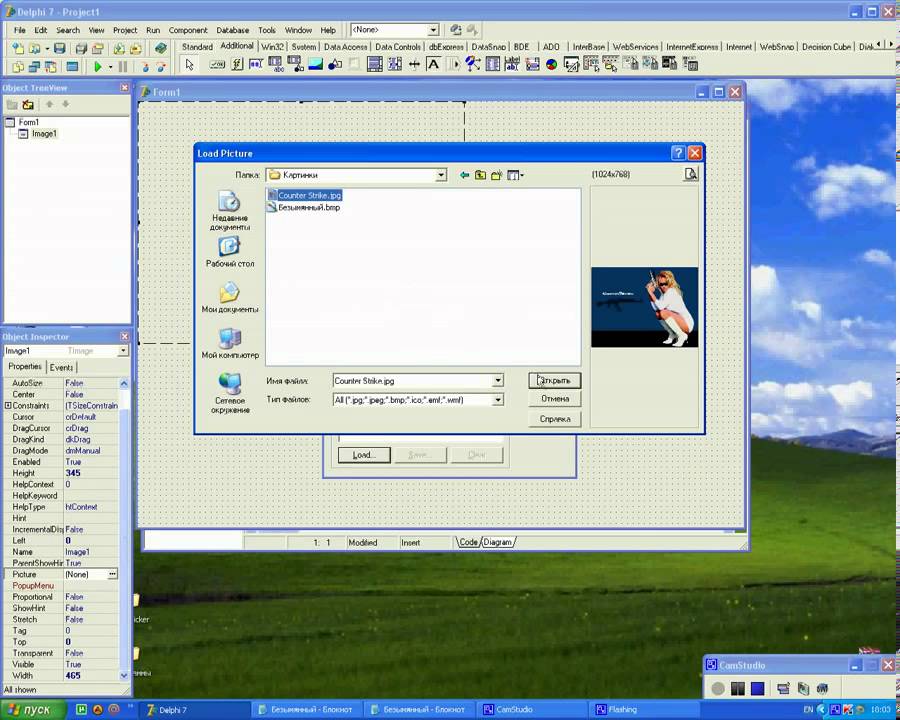The width and height of the screenshot is (900, 720).
Task: Select the Image component icon
Action: (x=315, y=64)
